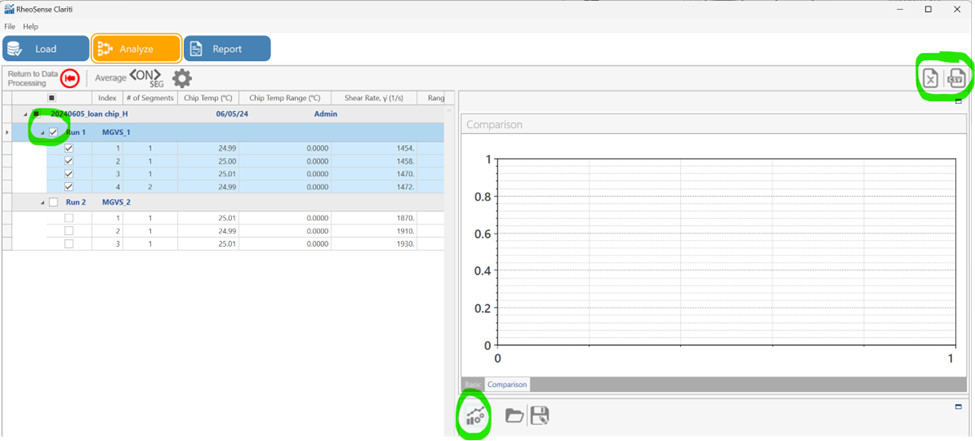This screenshot has width=975, height=441.
Task: Check Run 2 row with shear rate 1910.
Action: click(69, 231)
